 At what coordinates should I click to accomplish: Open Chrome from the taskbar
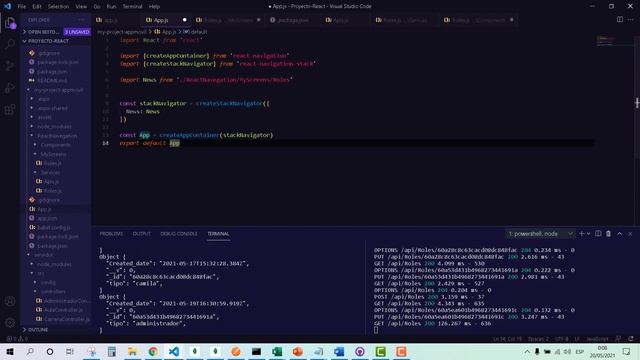153,351
